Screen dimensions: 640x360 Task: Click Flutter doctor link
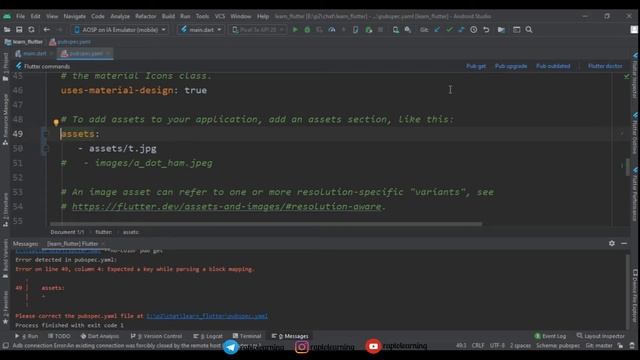(605, 66)
